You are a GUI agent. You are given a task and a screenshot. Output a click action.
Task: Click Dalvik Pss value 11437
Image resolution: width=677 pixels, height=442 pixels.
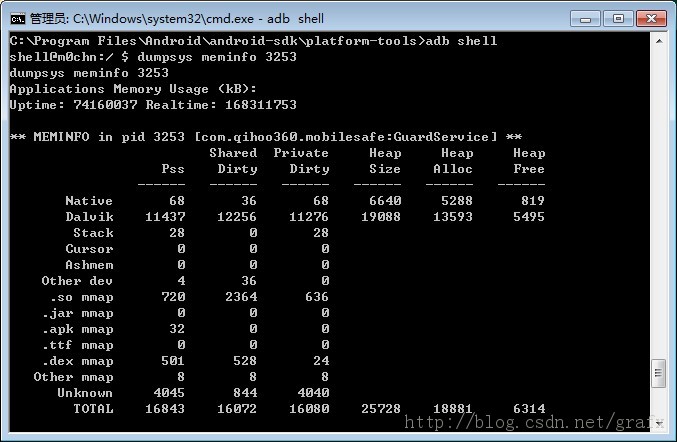point(165,217)
